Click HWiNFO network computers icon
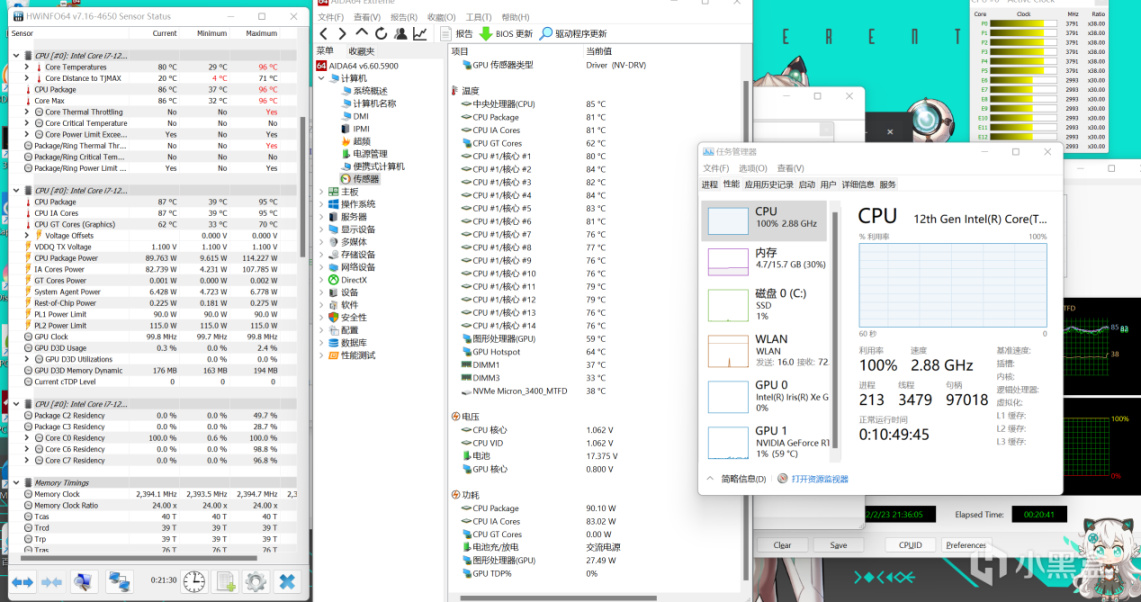This screenshot has height=602, width=1141. pyautogui.click(x=119, y=582)
